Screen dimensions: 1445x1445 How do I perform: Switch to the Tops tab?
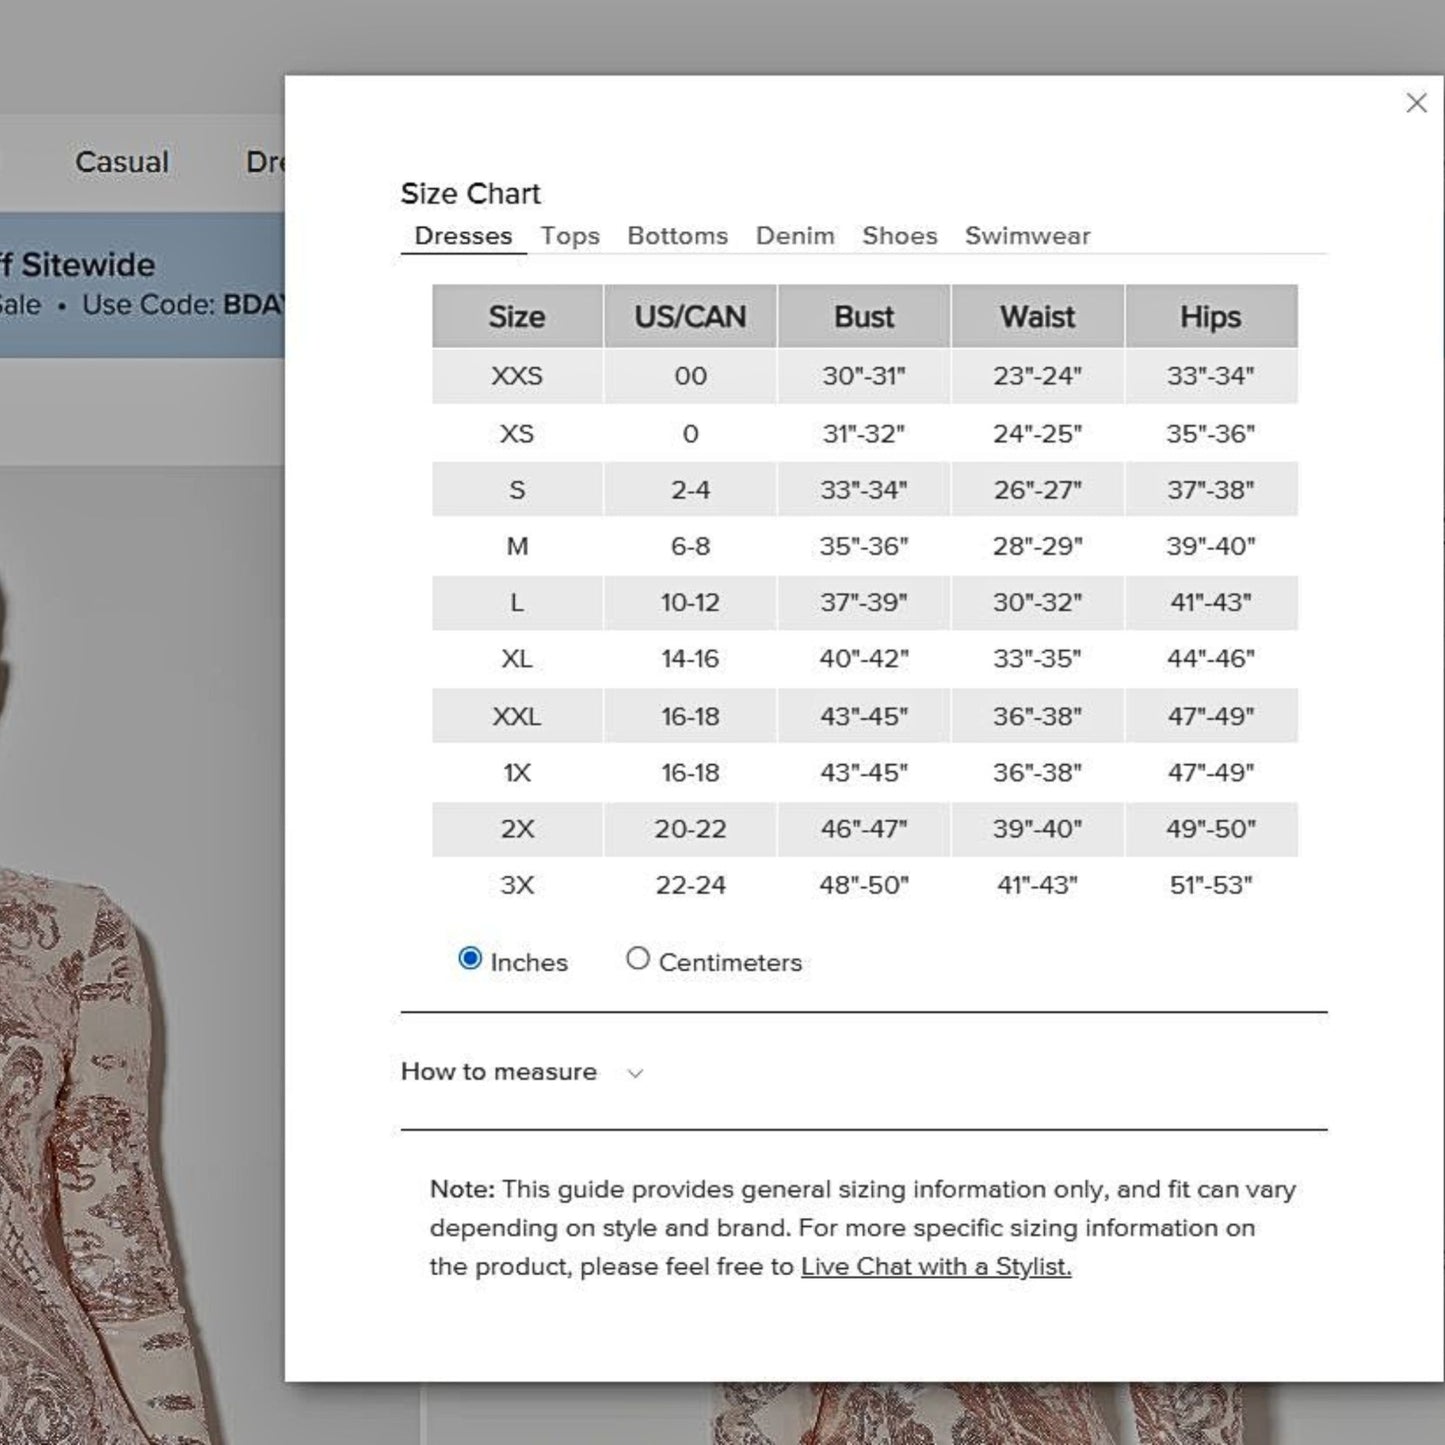(x=570, y=236)
